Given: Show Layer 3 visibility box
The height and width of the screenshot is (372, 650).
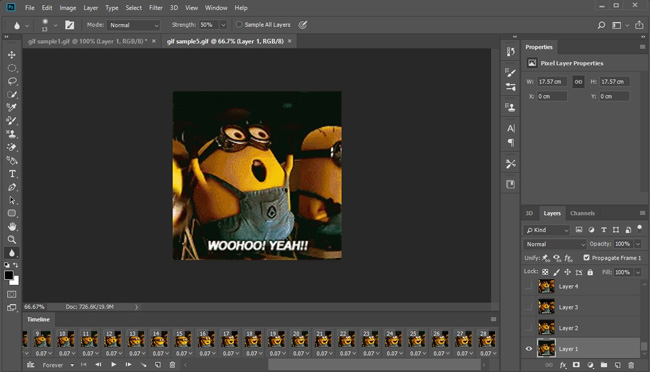Looking at the screenshot, I should pyautogui.click(x=529, y=307).
